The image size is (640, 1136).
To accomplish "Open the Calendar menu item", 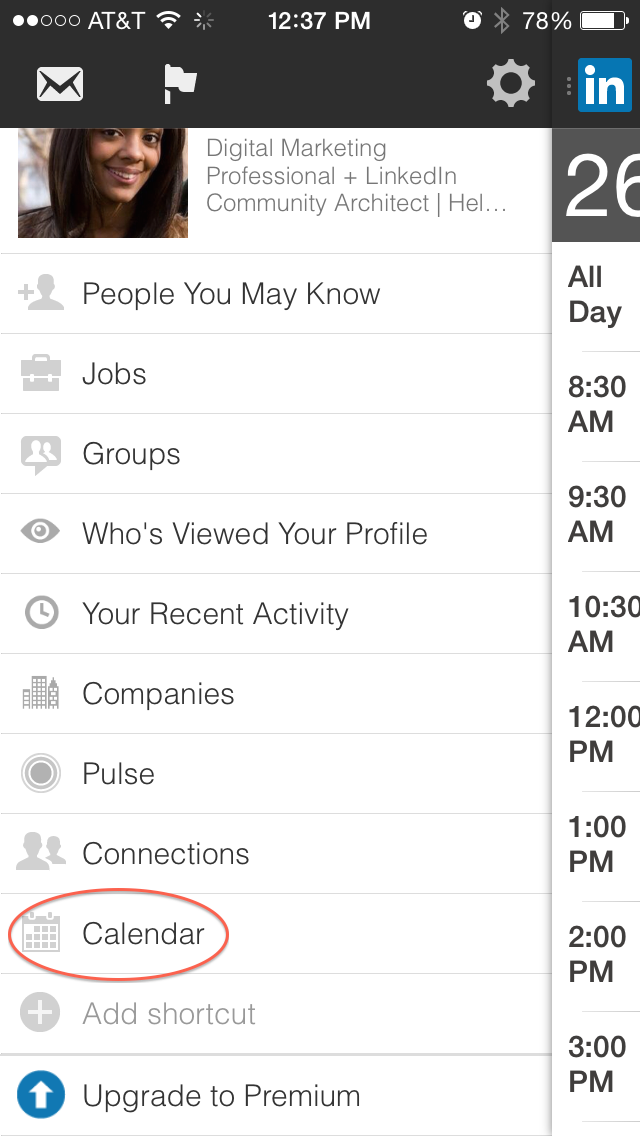I will point(143,934).
